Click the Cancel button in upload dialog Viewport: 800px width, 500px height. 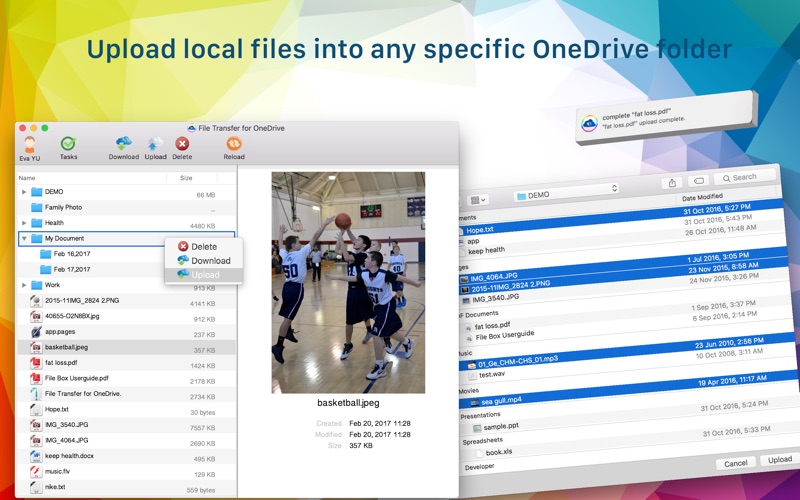click(x=735, y=463)
